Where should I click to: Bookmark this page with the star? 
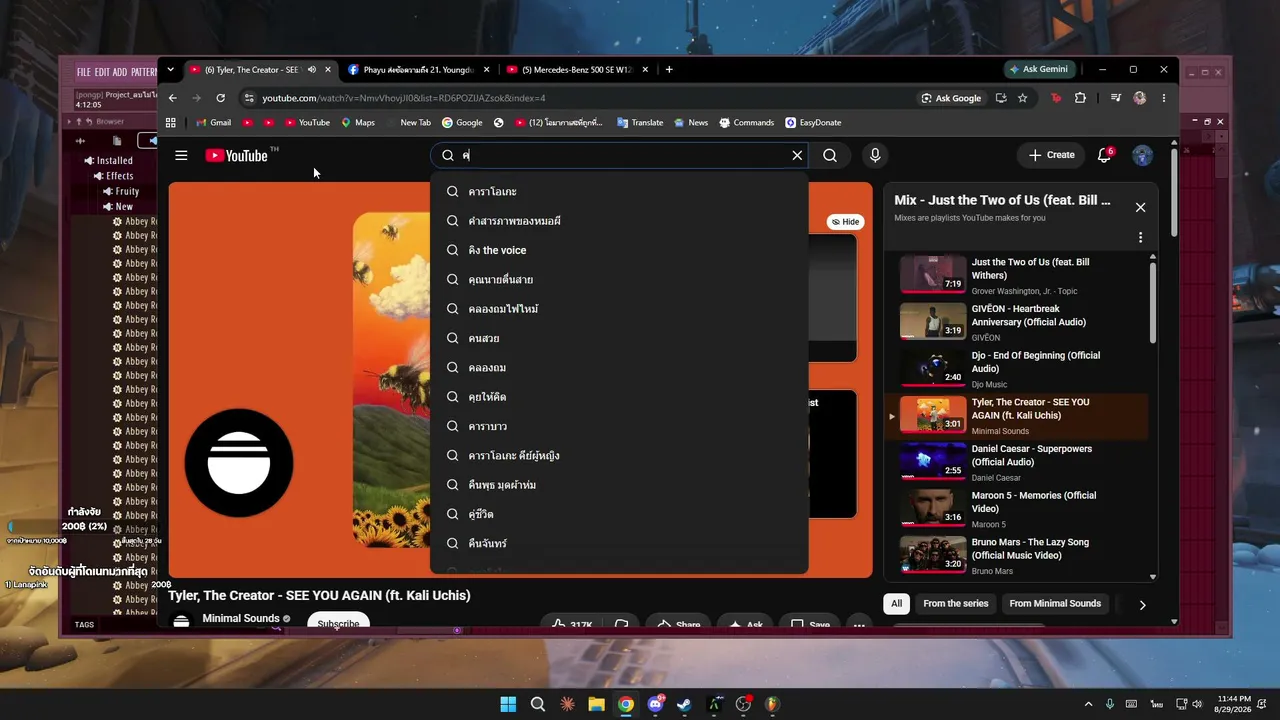click(1022, 98)
